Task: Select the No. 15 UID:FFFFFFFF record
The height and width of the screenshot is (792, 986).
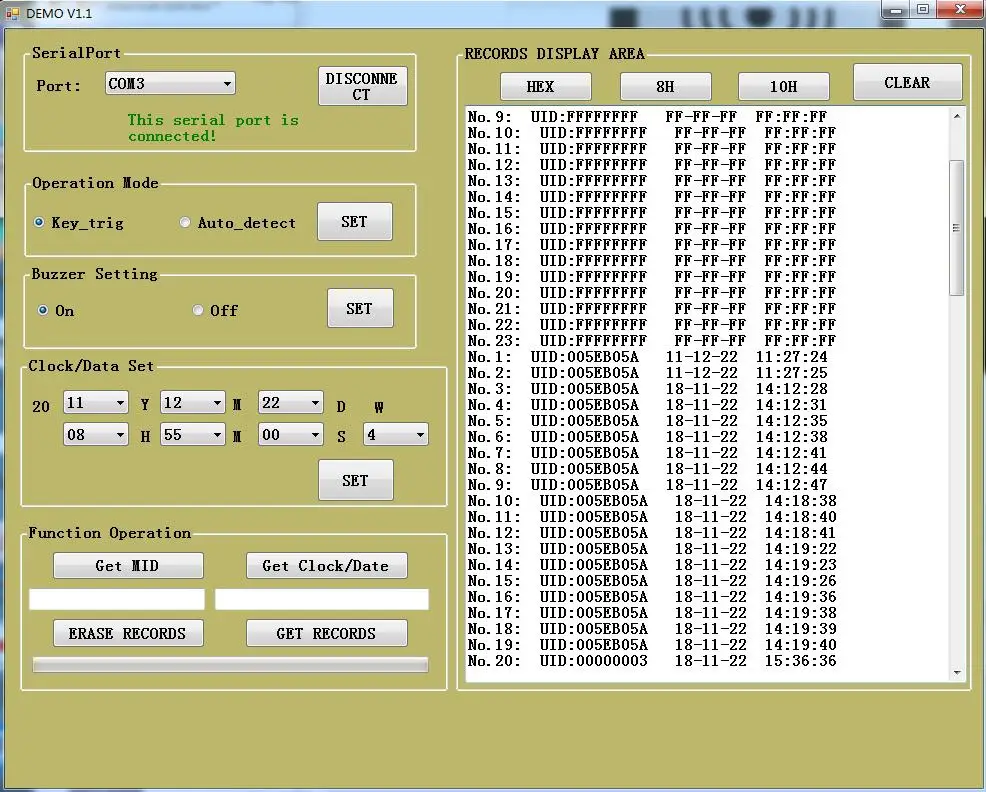Action: click(x=652, y=213)
